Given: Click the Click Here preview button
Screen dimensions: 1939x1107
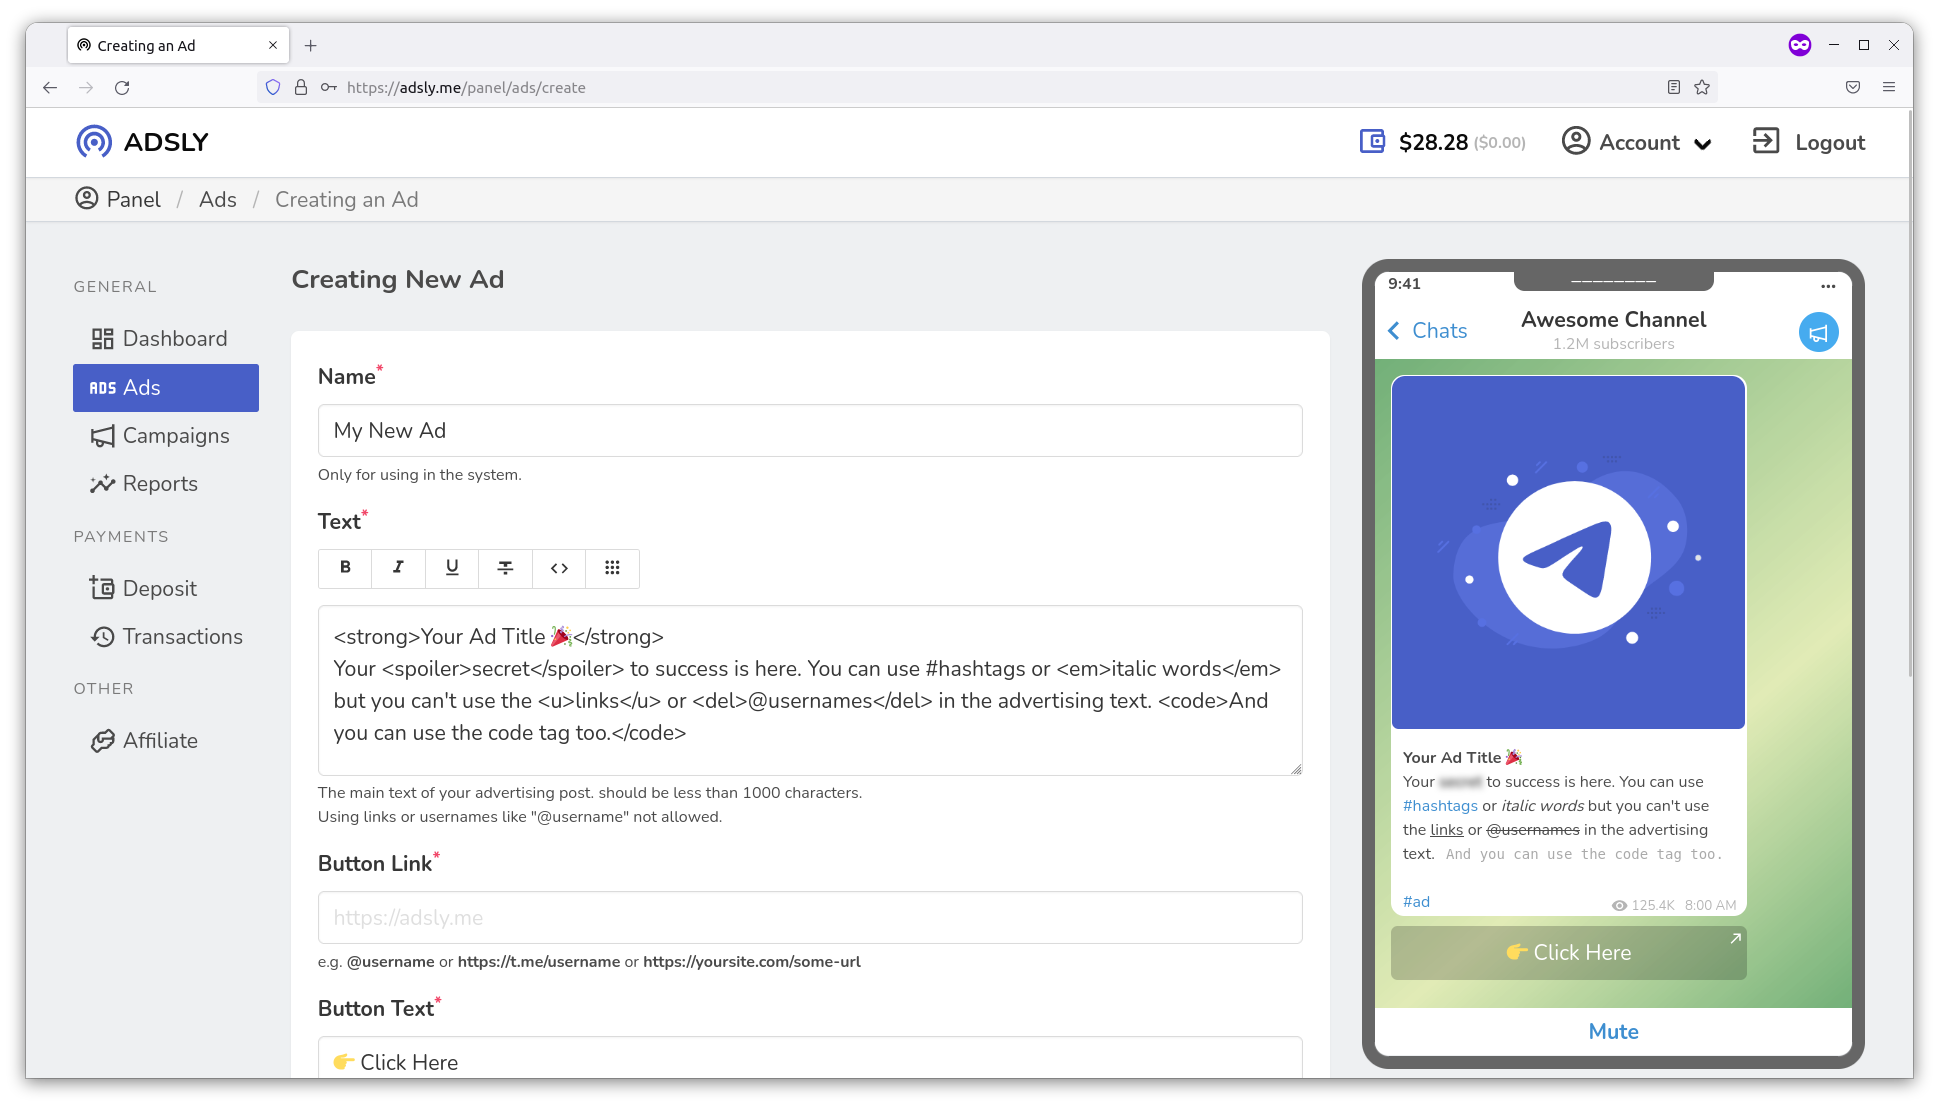Looking at the screenshot, I should click(x=1568, y=953).
